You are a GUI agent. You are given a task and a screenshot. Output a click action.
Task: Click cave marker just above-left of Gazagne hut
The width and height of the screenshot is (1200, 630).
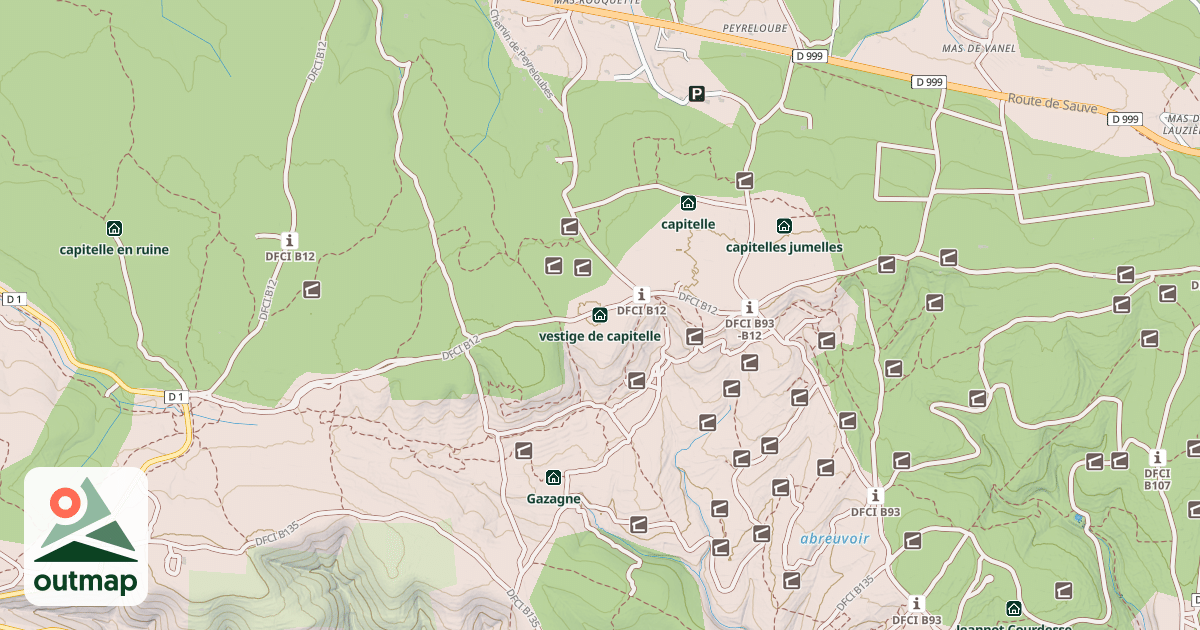click(x=523, y=450)
